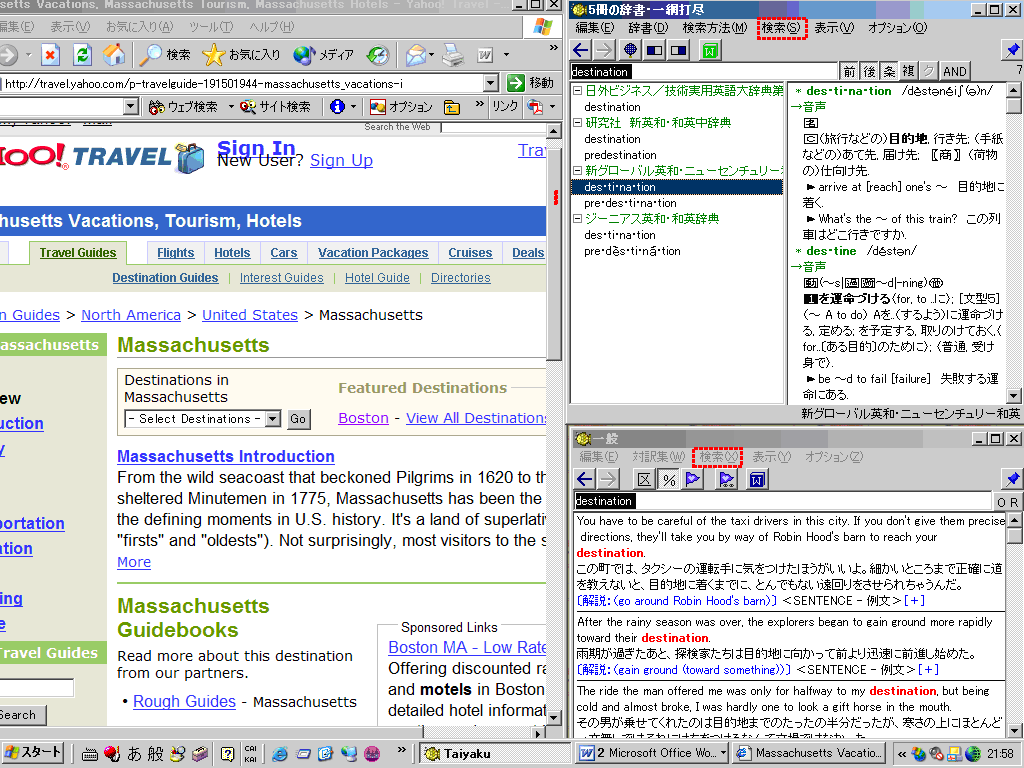This screenshot has width=1024, height=768.
Task: Switch to the Flights tab on Yahoo Travel
Action: [175, 253]
